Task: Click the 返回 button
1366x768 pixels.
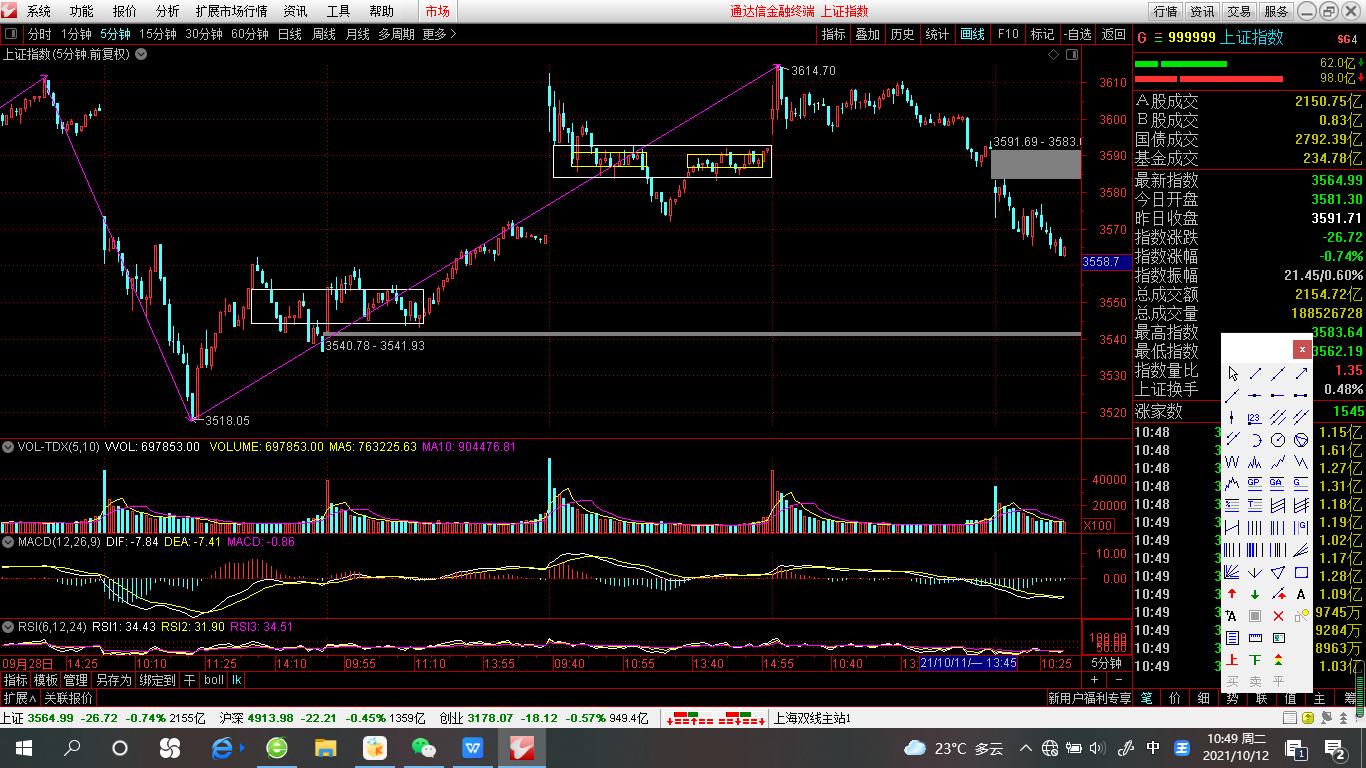Action: 1114,34
